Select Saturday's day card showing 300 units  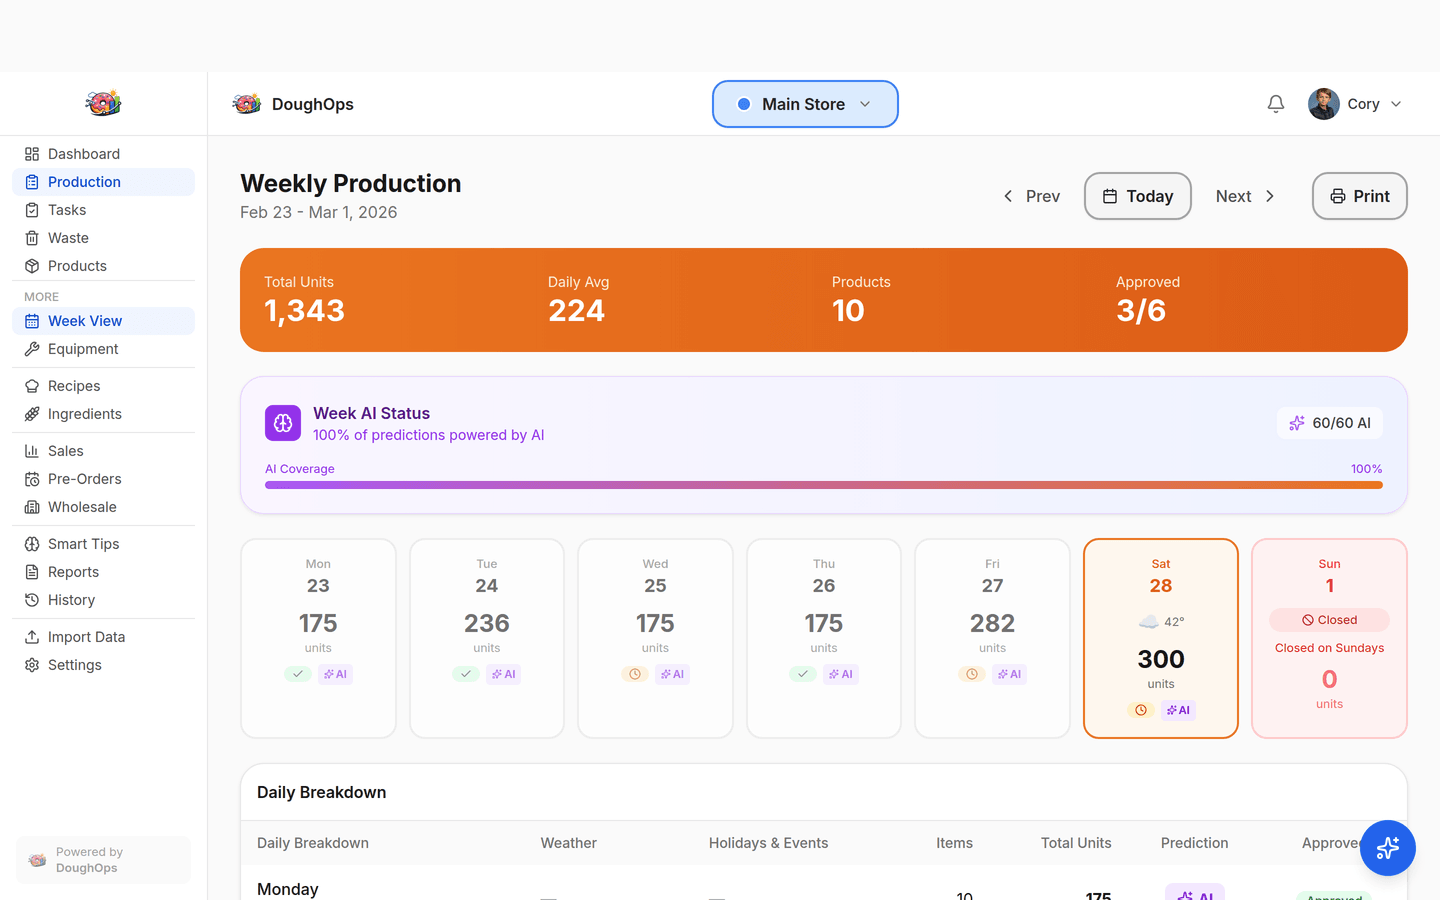tap(1160, 638)
